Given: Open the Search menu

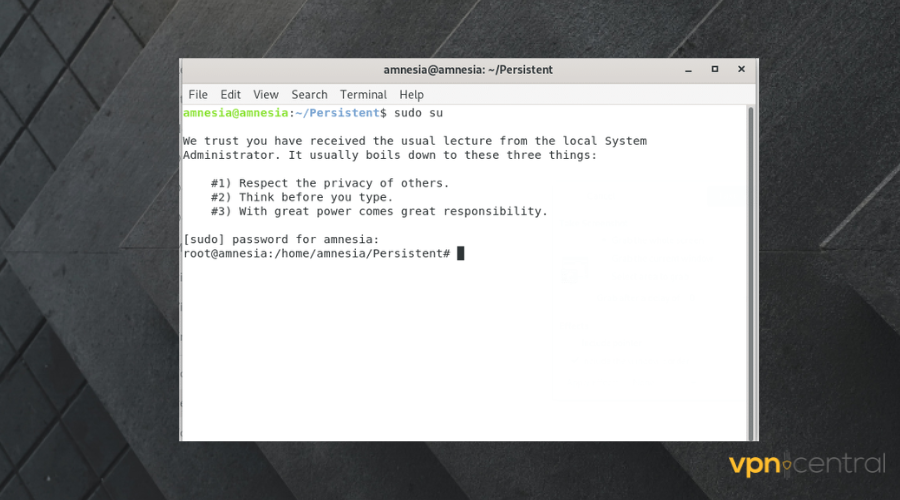Looking at the screenshot, I should coord(309,94).
